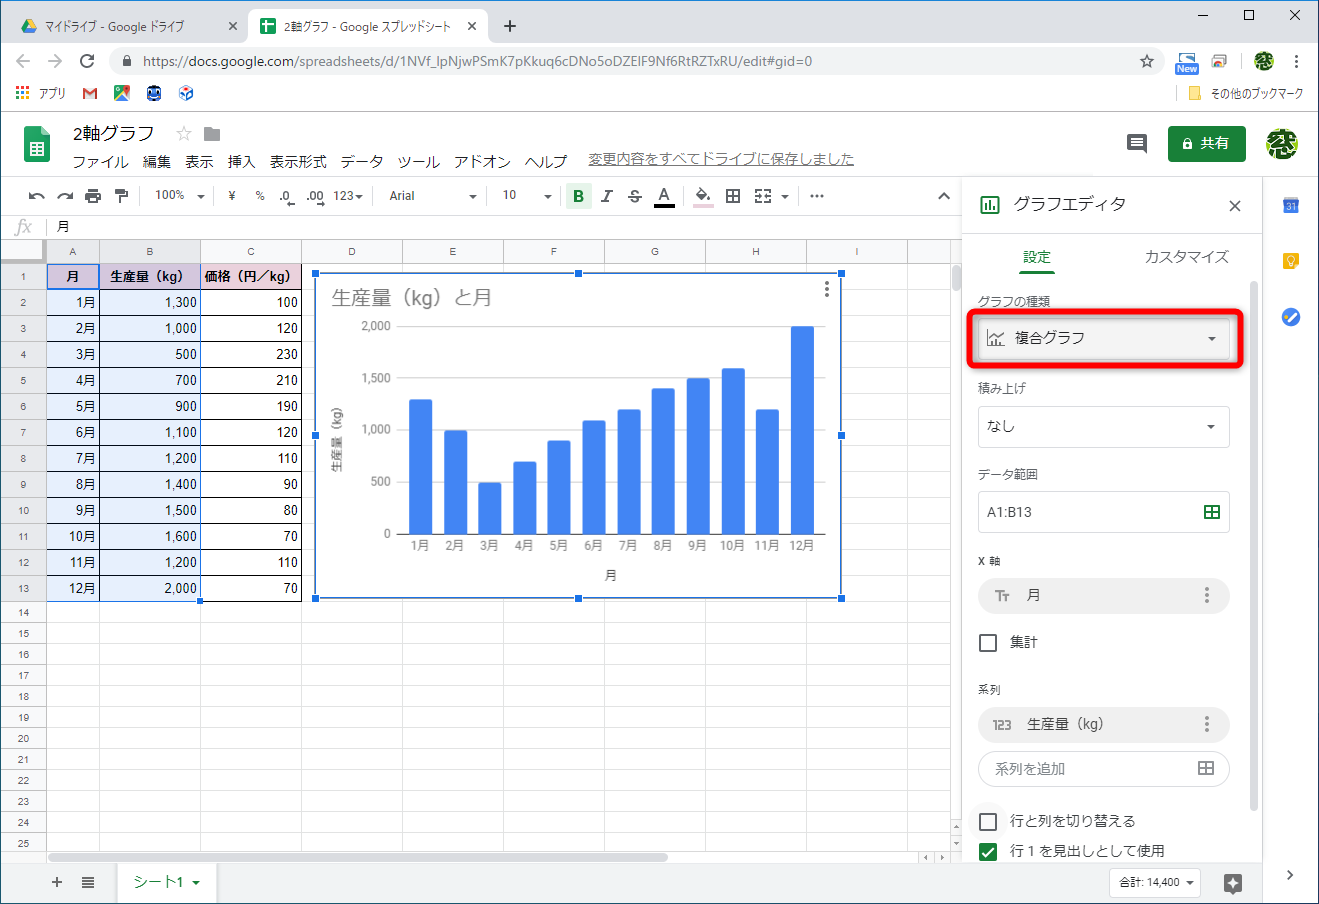Select the data range grid icon beside A1:B13
Screen dimensions: 1319x904
pyautogui.click(x=1211, y=512)
